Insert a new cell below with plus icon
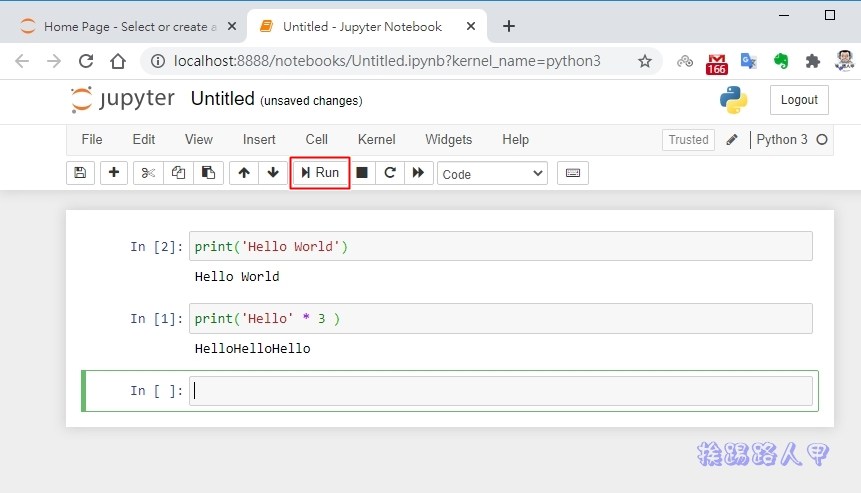861x493 pixels. pos(114,173)
